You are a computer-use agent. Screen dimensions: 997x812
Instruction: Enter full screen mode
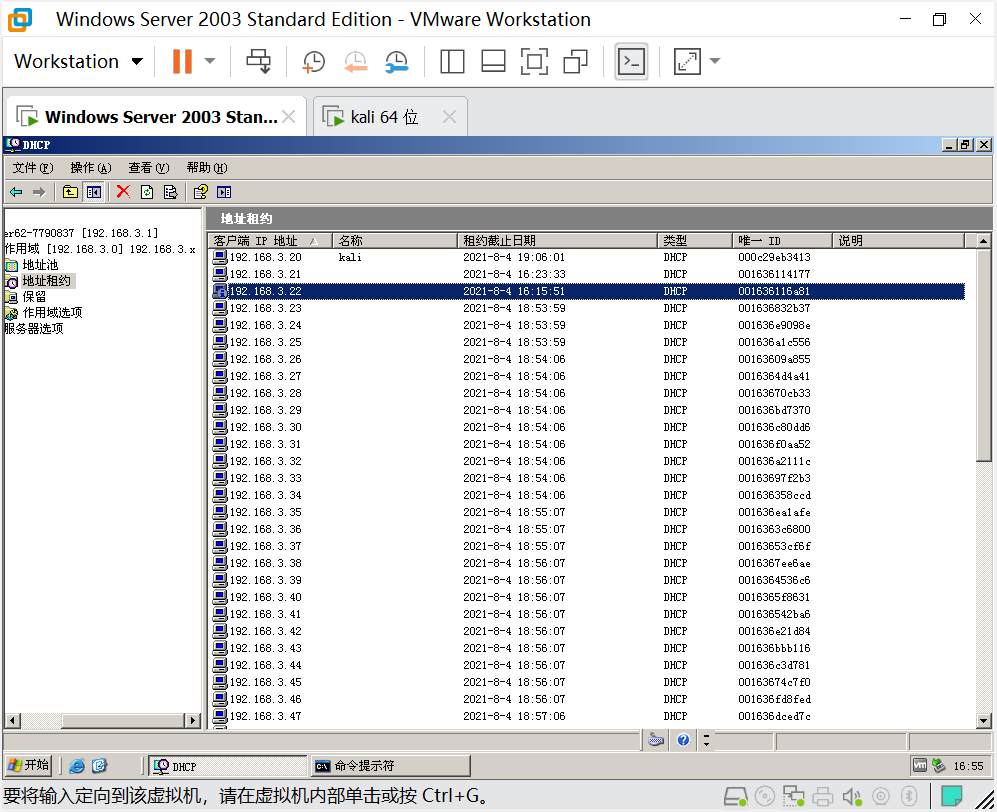pos(534,62)
